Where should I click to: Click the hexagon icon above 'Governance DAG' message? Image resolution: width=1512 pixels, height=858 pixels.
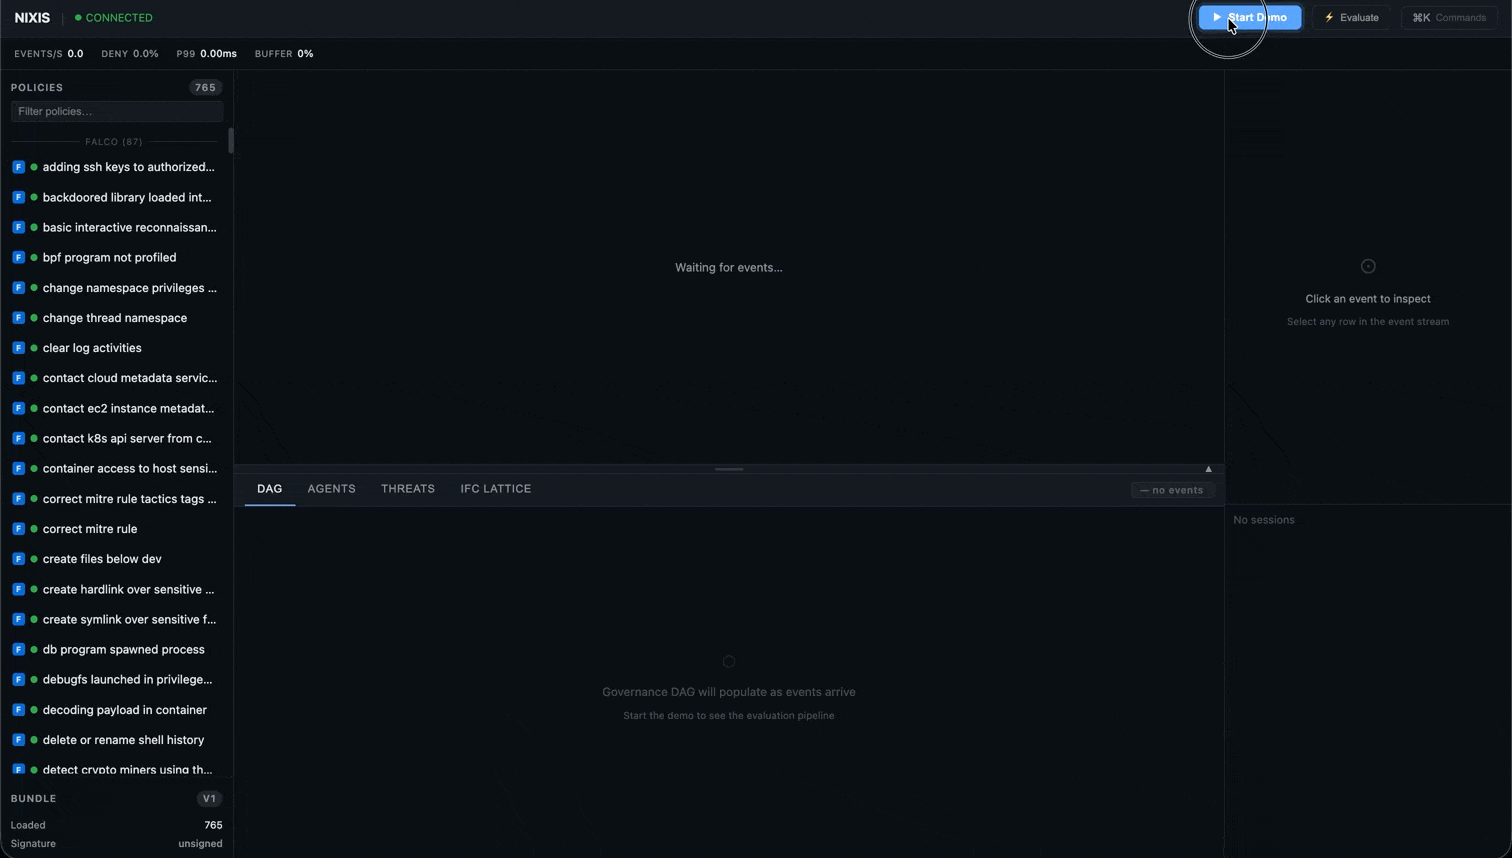[729, 661]
